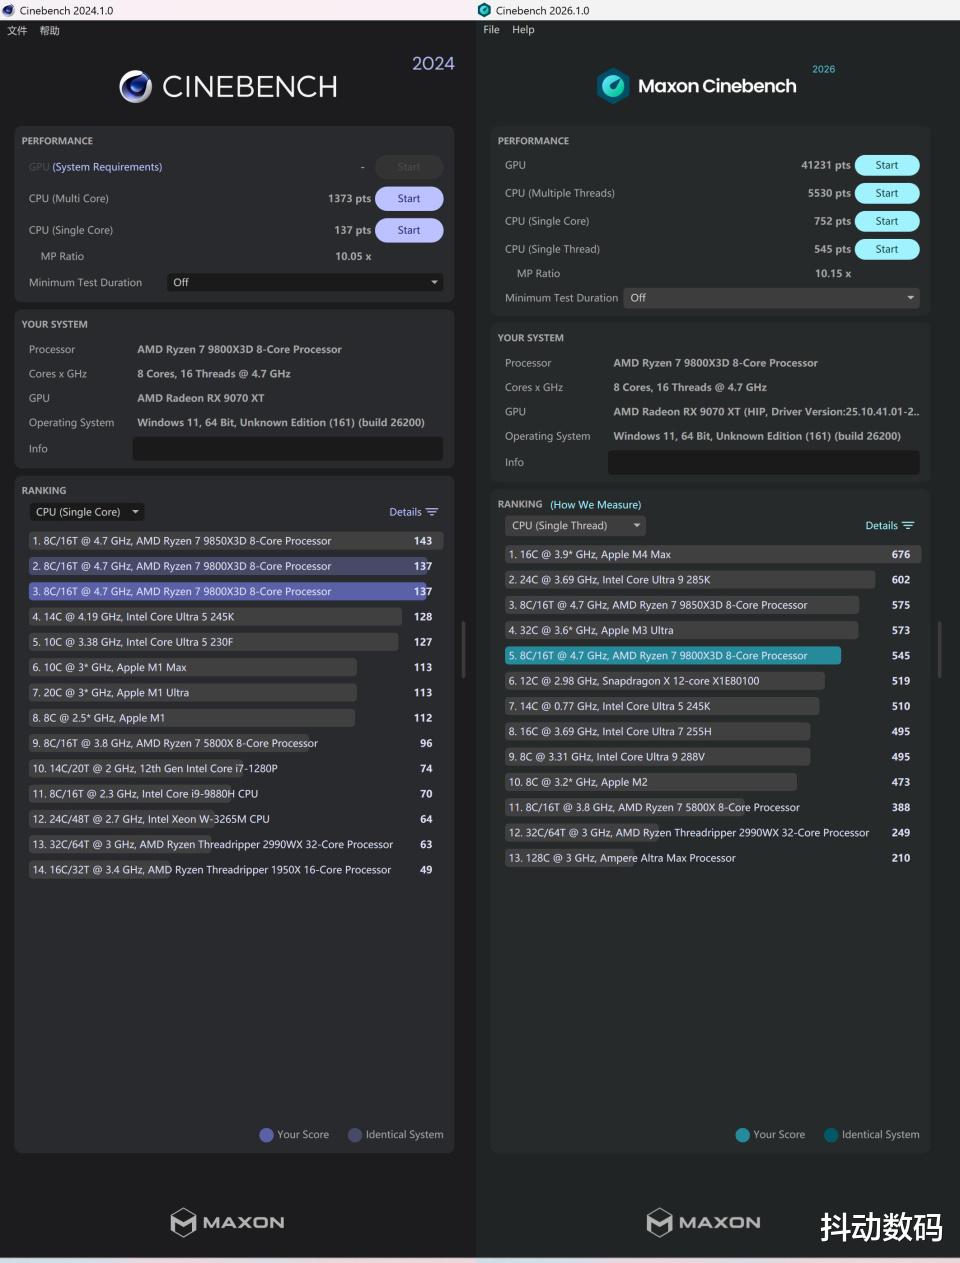Click the Your Score color dot in 2024
The width and height of the screenshot is (960, 1263).
(x=266, y=1135)
